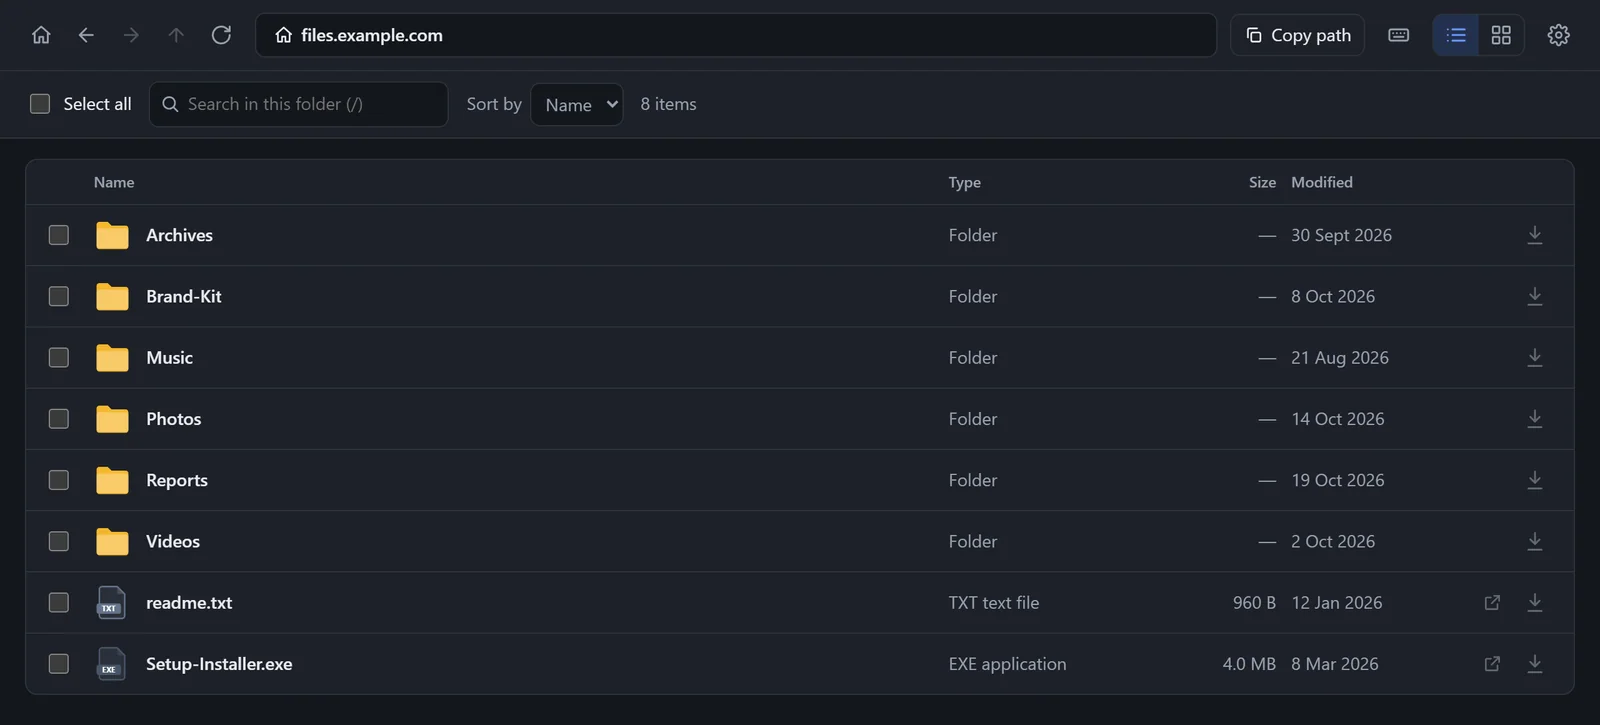Screen dimensions: 1600x725
Task: Click the readme.txt file name
Action: [x=189, y=602]
